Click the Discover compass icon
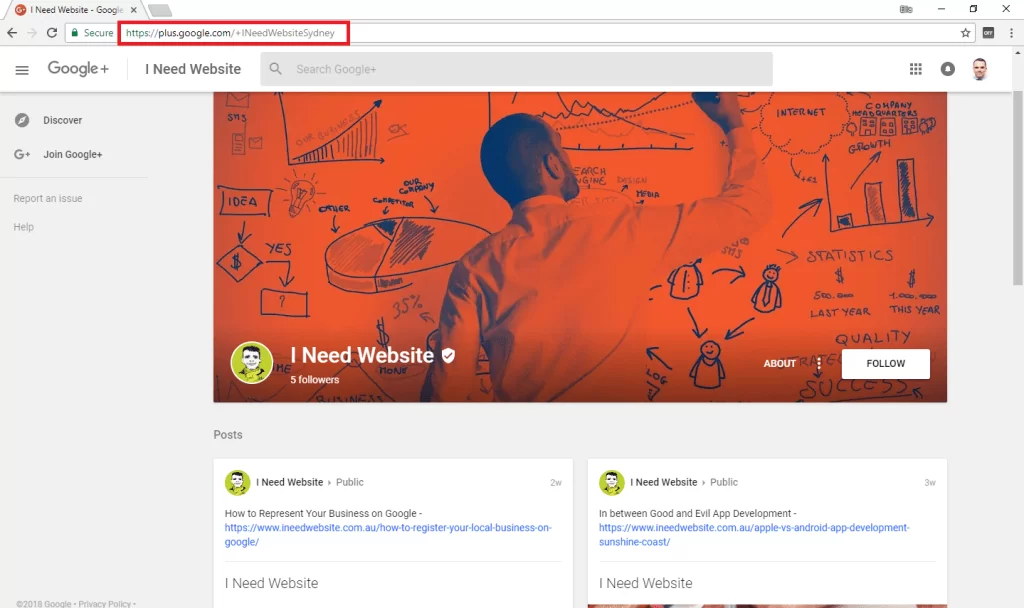The image size is (1024, 608). click(22, 120)
